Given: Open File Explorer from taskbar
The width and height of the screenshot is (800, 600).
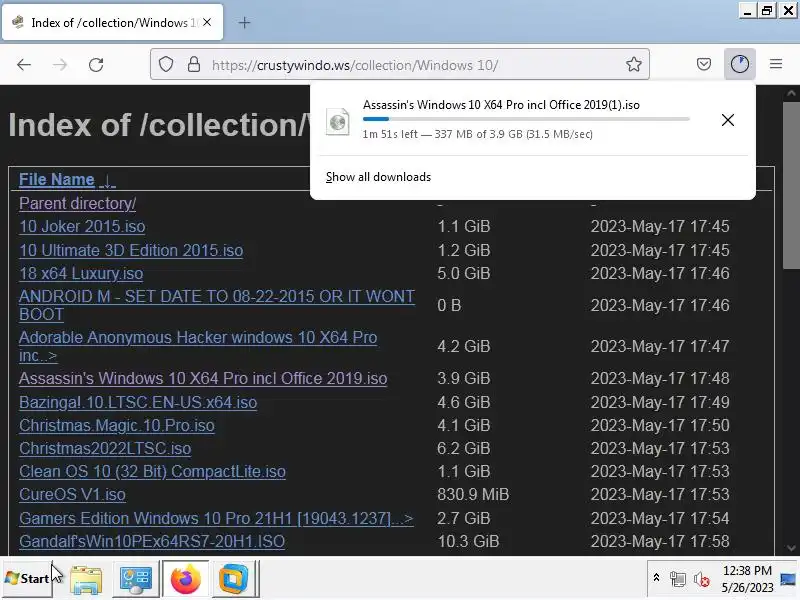Looking at the screenshot, I should pos(86,580).
